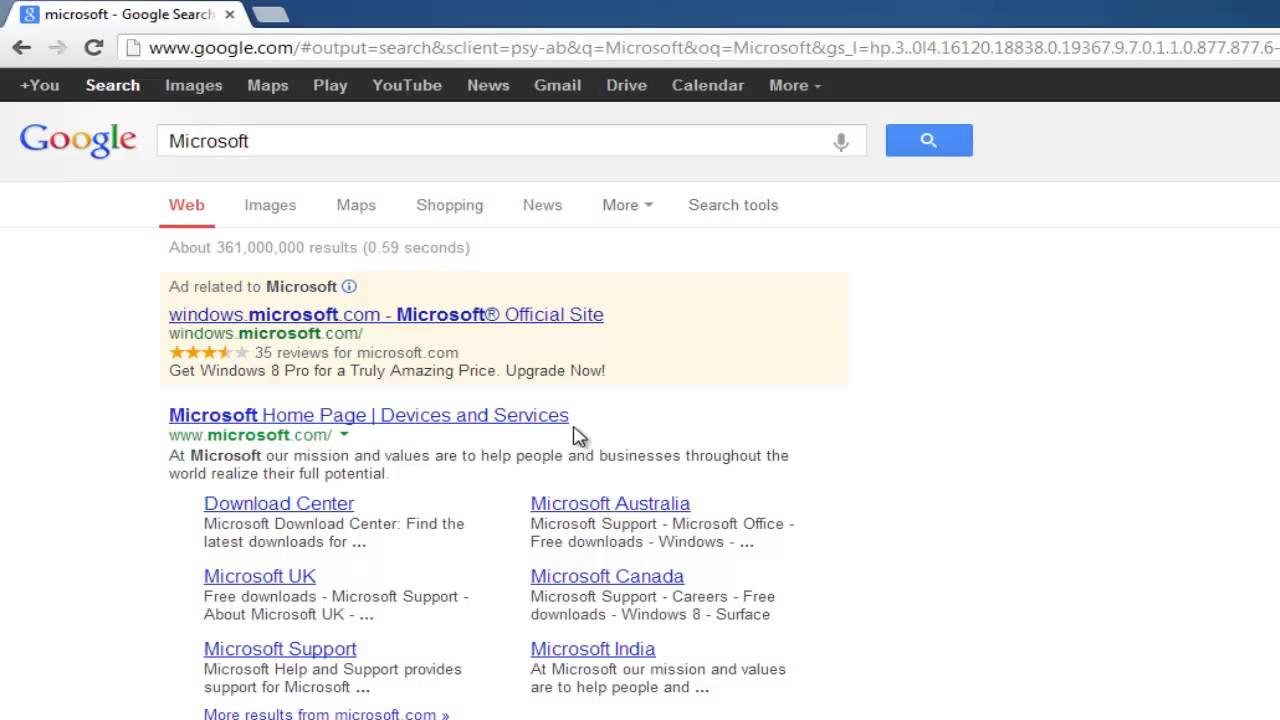Open the windows.microsoft.com Official Site ad link
The width and height of the screenshot is (1280, 720).
coord(386,314)
